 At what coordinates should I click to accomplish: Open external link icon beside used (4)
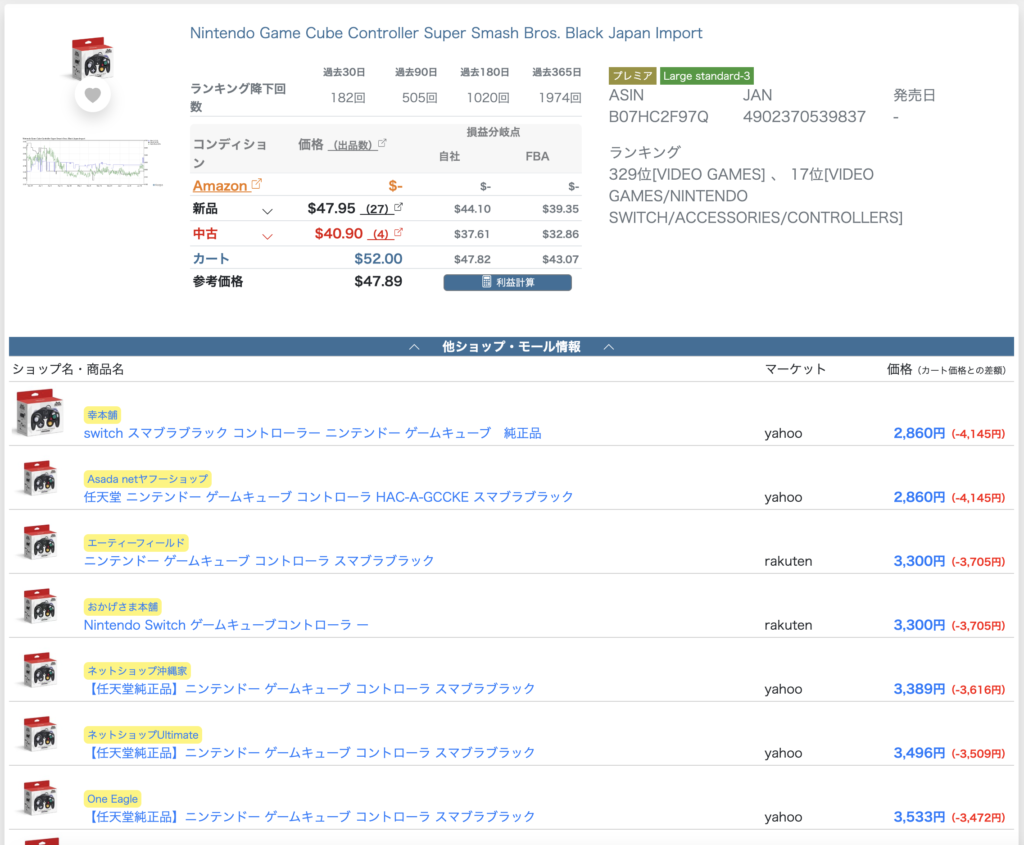tap(398, 232)
